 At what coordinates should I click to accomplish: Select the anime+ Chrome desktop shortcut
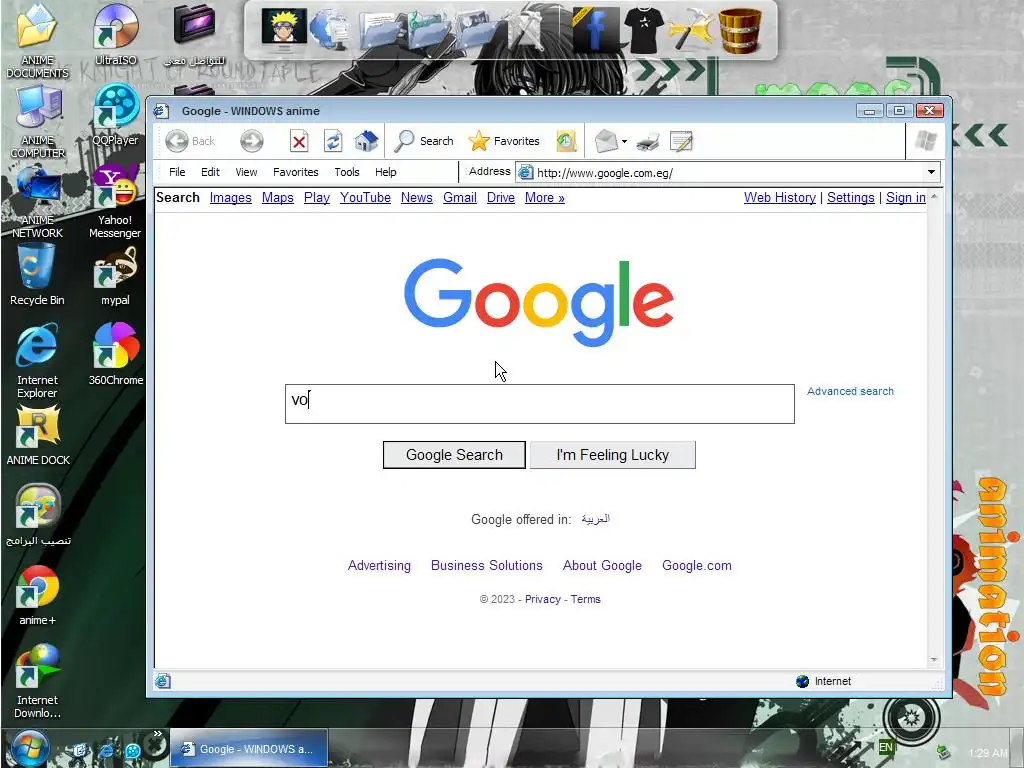click(x=37, y=596)
